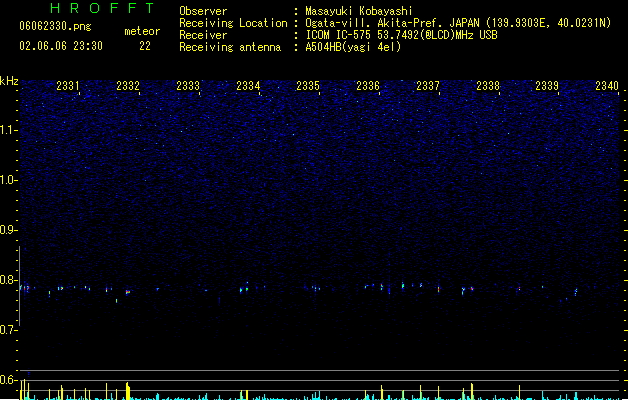Click the Receiver field label

(x=203, y=35)
